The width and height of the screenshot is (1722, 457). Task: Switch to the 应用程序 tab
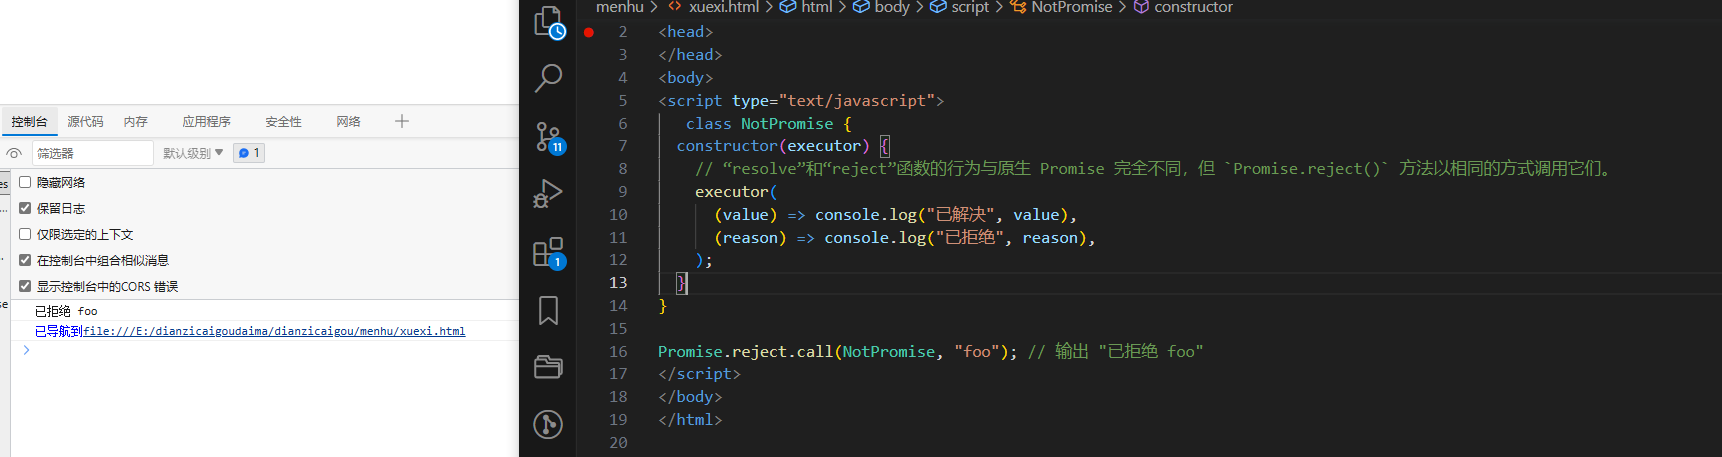point(206,121)
